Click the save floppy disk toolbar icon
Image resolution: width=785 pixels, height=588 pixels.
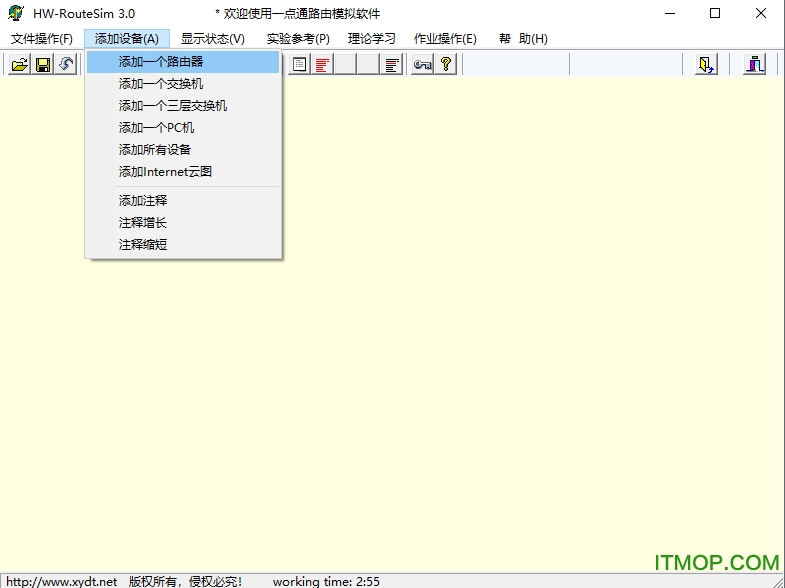point(43,64)
